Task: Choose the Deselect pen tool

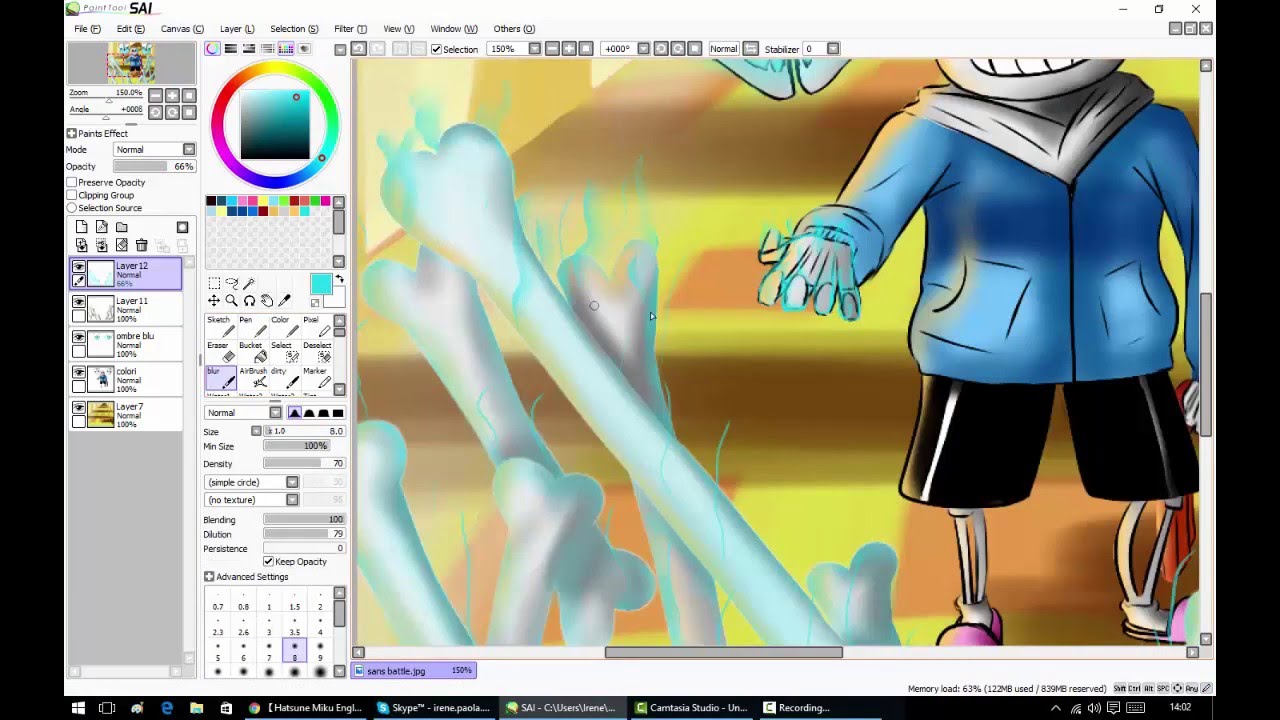Action: (315, 352)
